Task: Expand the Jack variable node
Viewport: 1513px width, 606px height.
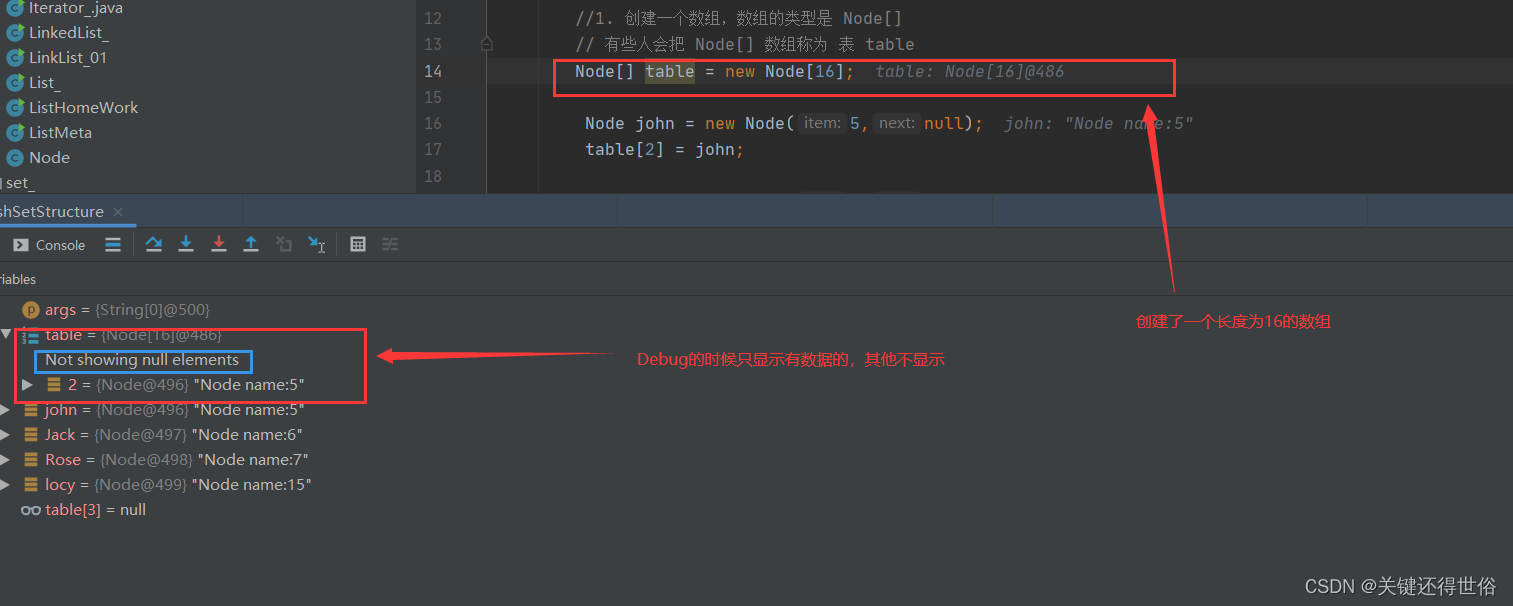Action: [x=7, y=434]
